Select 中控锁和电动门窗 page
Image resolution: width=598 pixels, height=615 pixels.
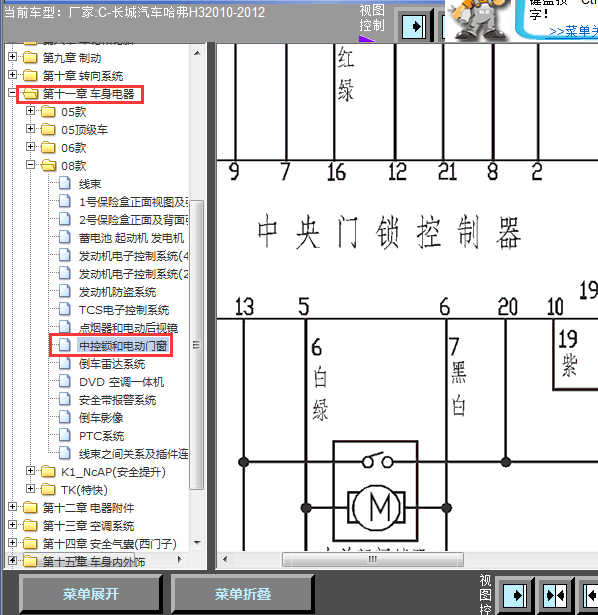(123, 346)
